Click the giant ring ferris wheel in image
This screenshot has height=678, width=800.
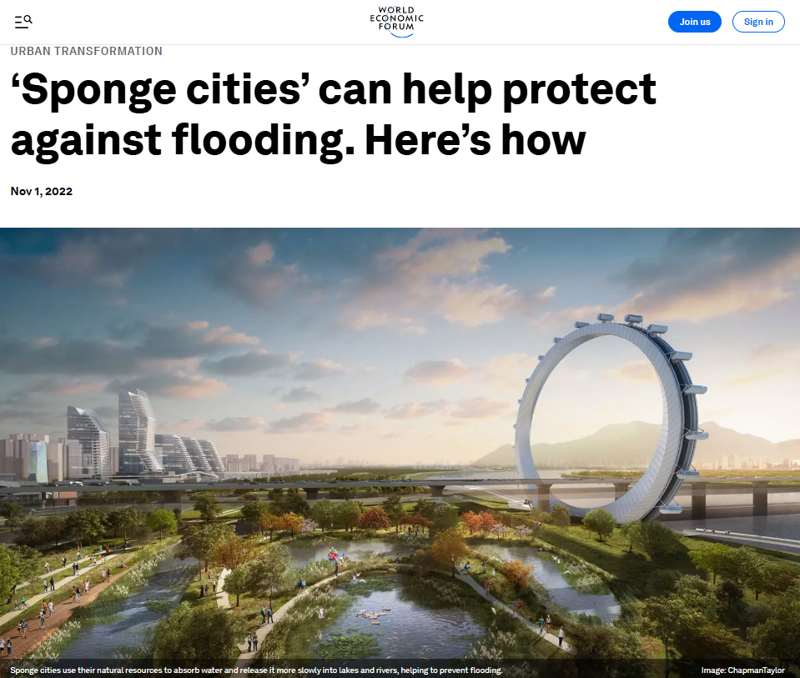tap(607, 418)
